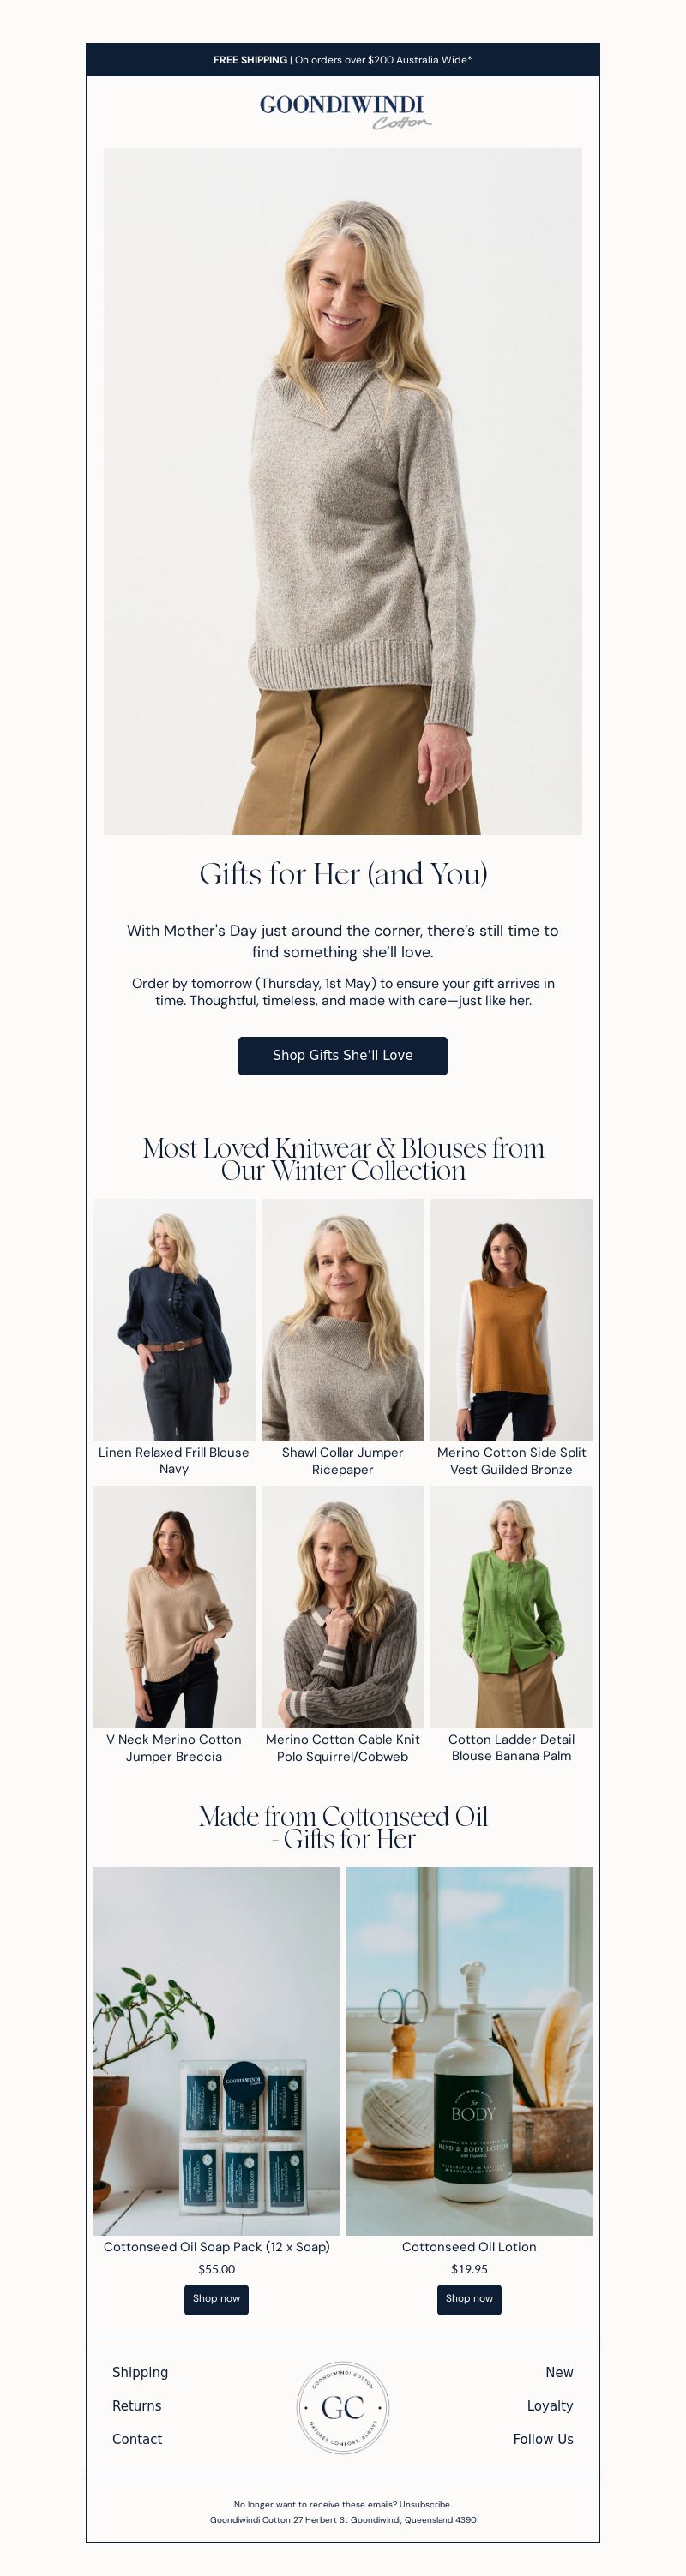686x2576 pixels.
Task: Open the Linen Relaxed Frill Blouse Navy image
Action: 174,1319
